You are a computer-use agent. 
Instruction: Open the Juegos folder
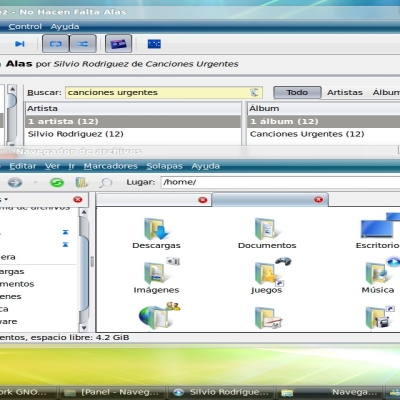[x=267, y=276]
